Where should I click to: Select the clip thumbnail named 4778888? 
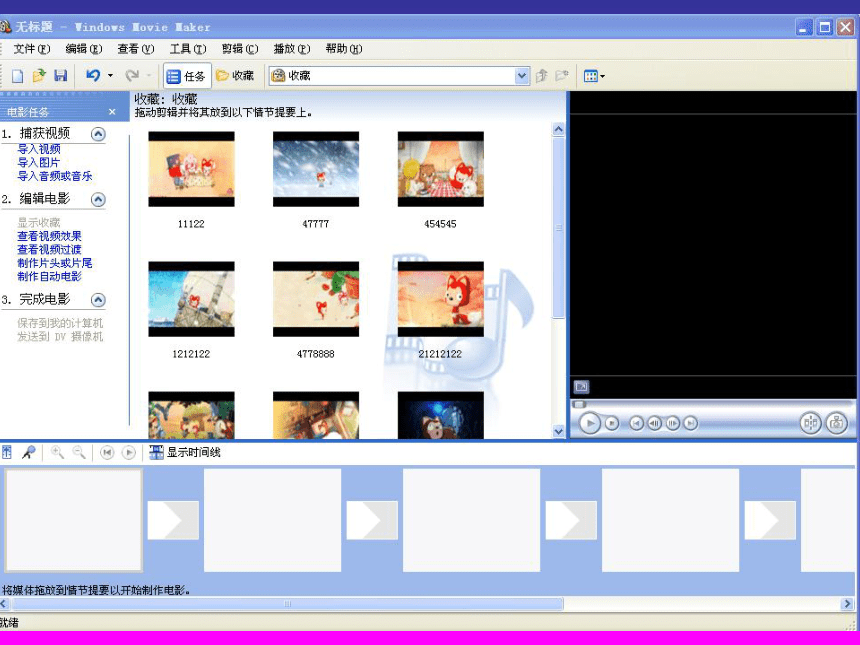coord(316,299)
